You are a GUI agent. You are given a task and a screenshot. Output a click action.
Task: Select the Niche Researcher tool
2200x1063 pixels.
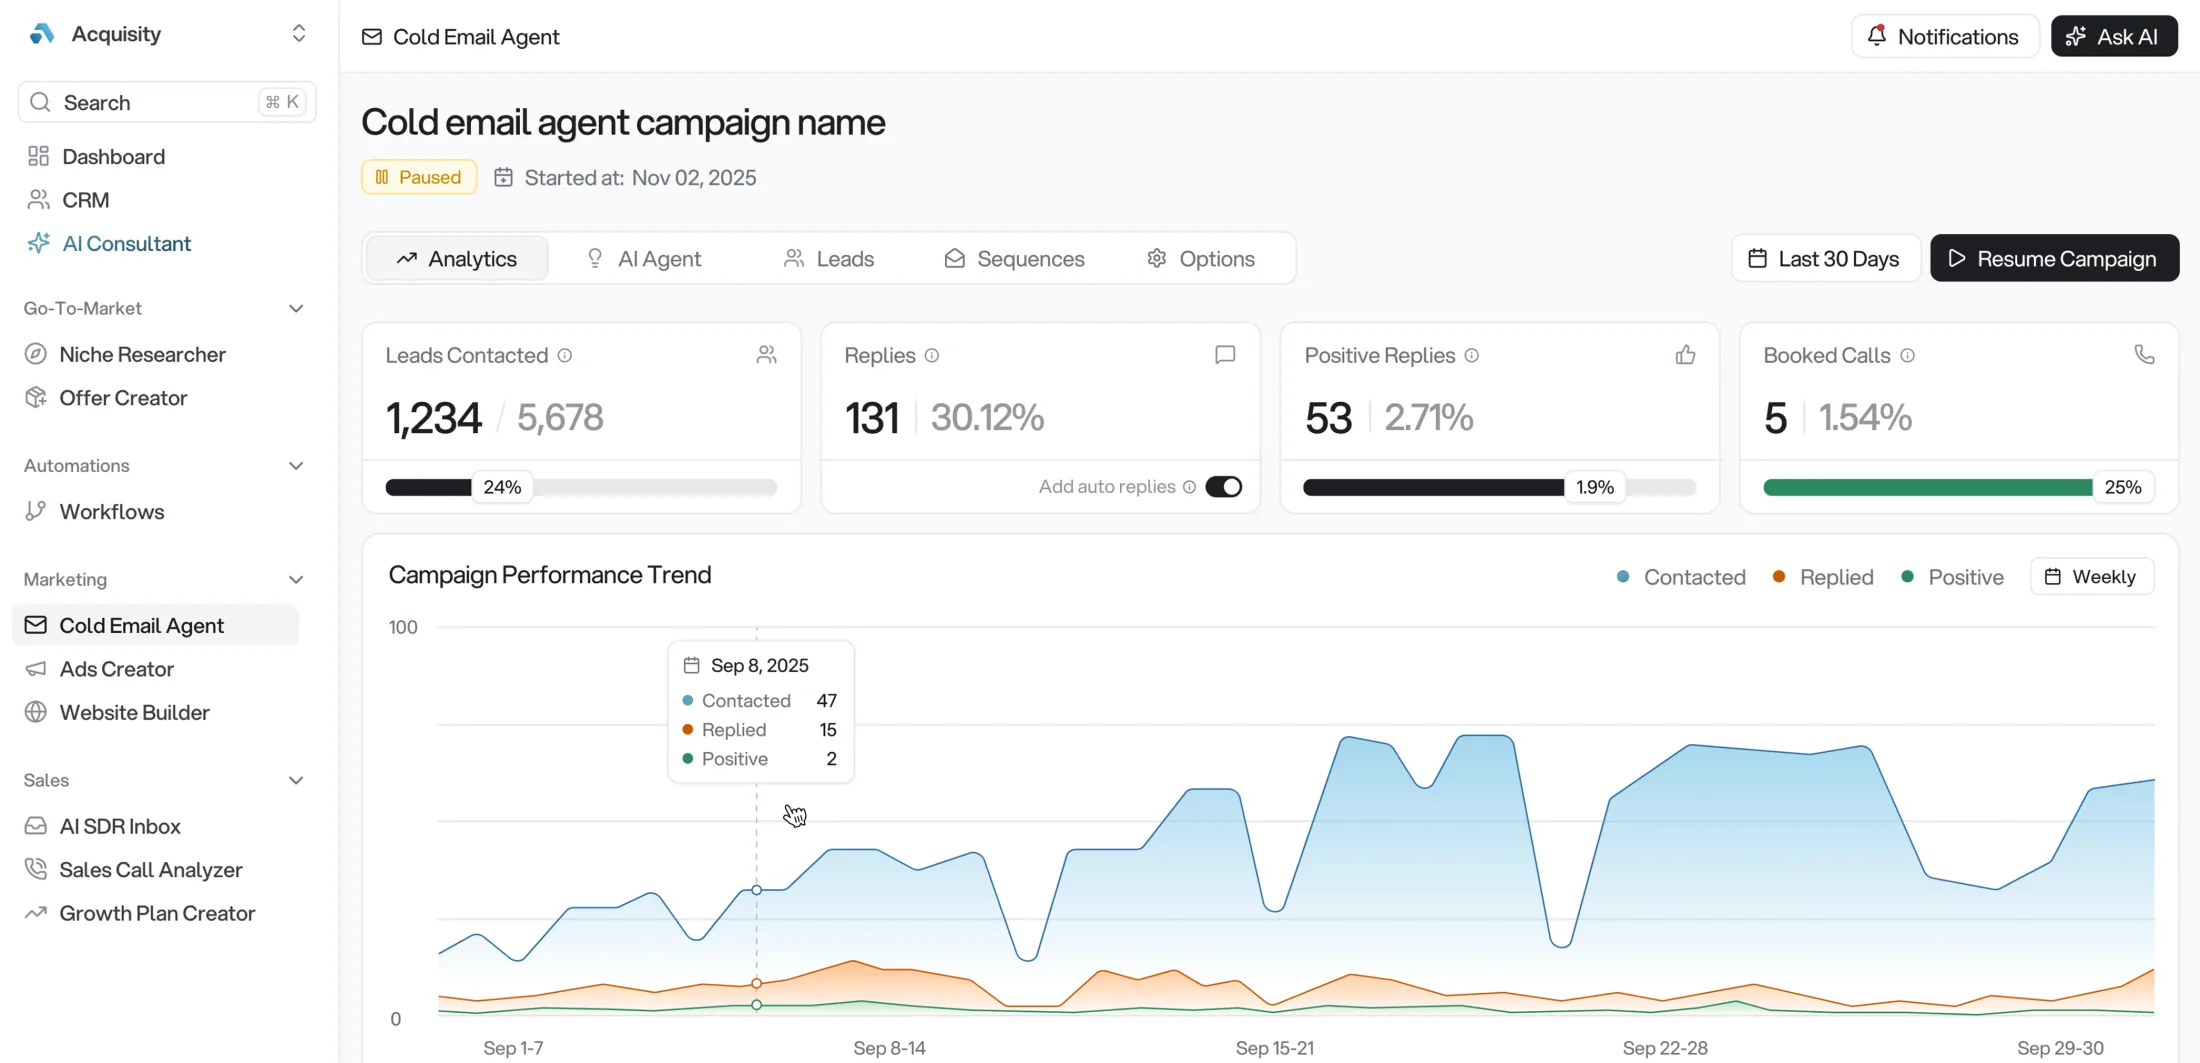(x=142, y=354)
